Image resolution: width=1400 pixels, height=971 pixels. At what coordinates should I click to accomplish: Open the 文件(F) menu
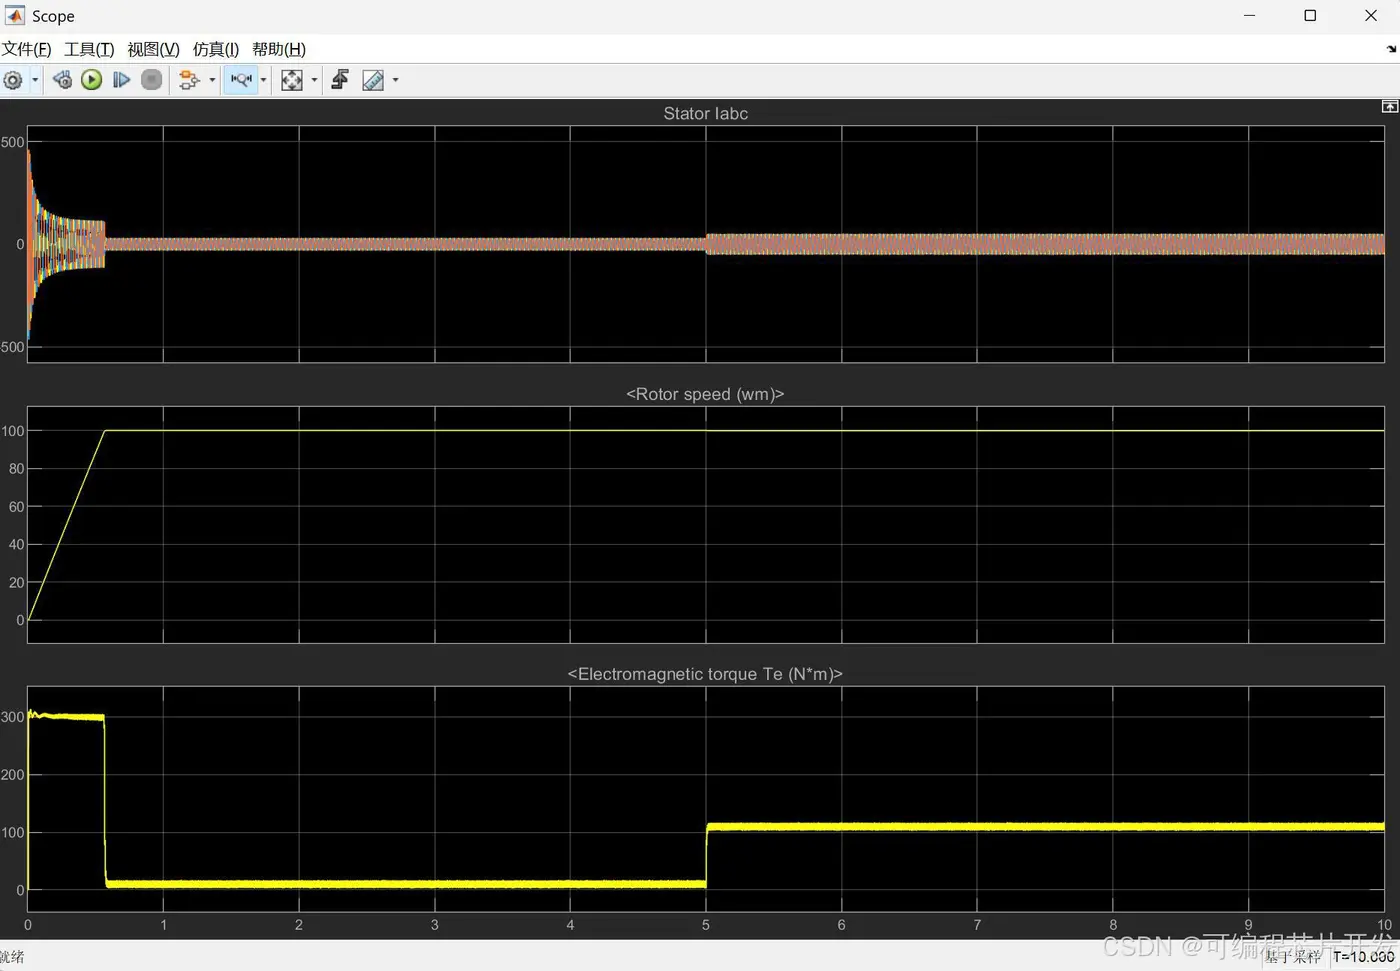27,49
